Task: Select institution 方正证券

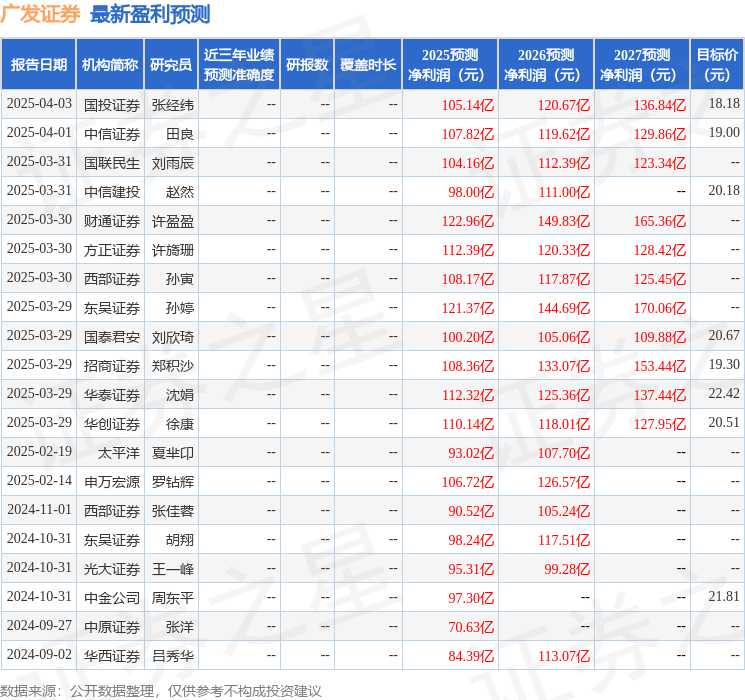Action: [x=112, y=250]
